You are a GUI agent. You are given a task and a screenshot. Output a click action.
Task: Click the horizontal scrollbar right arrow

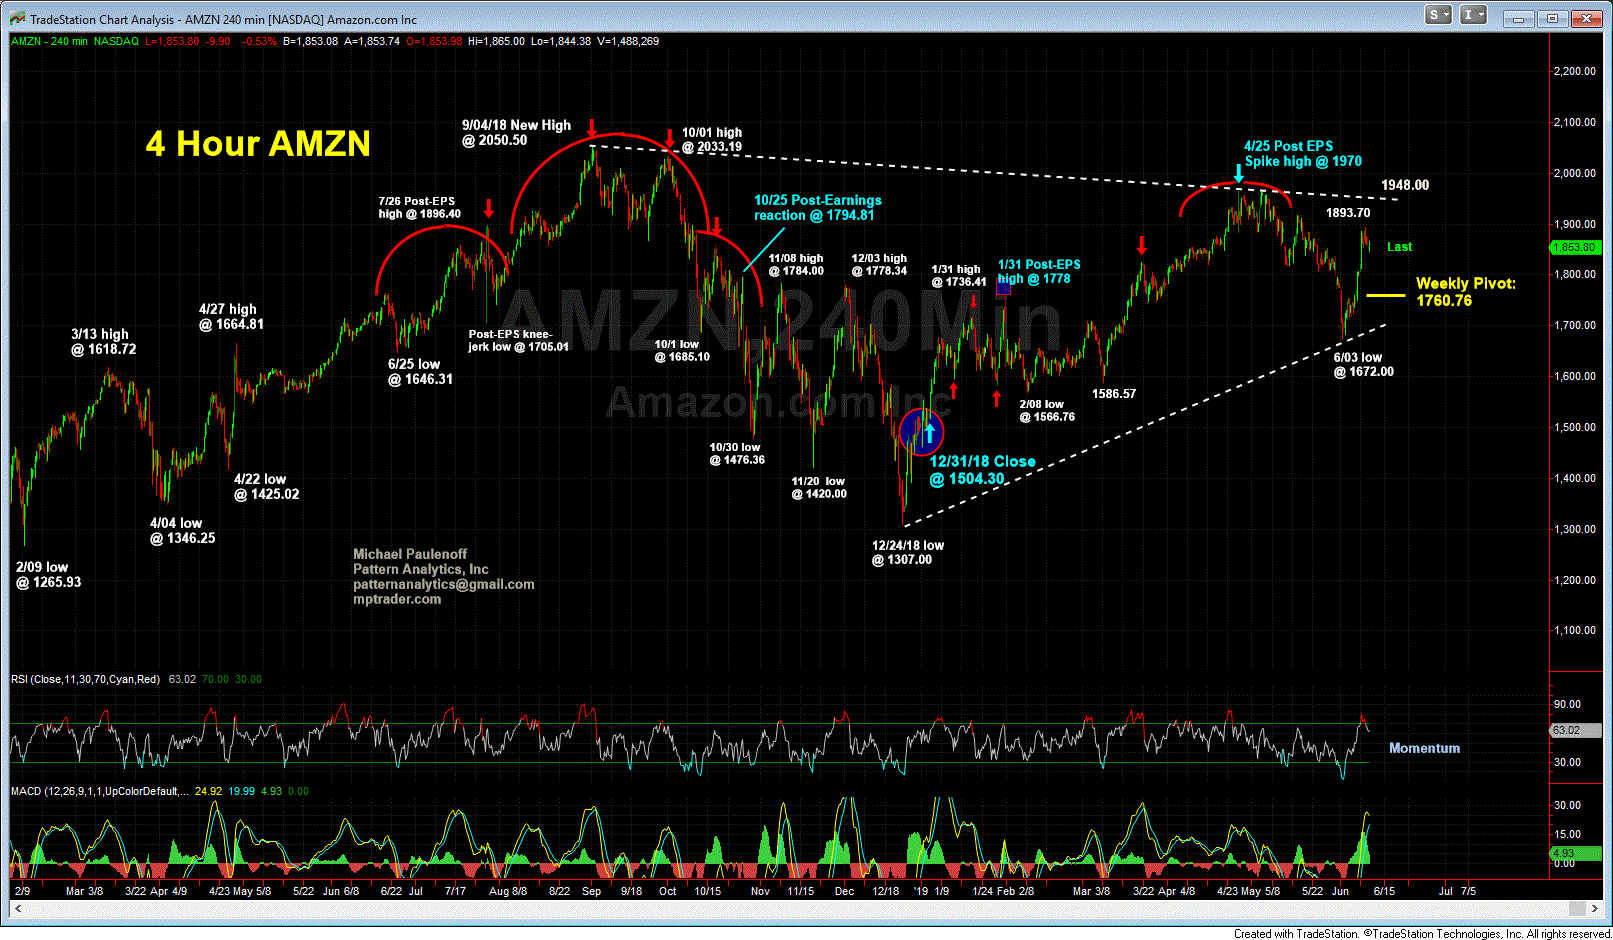click(1595, 908)
